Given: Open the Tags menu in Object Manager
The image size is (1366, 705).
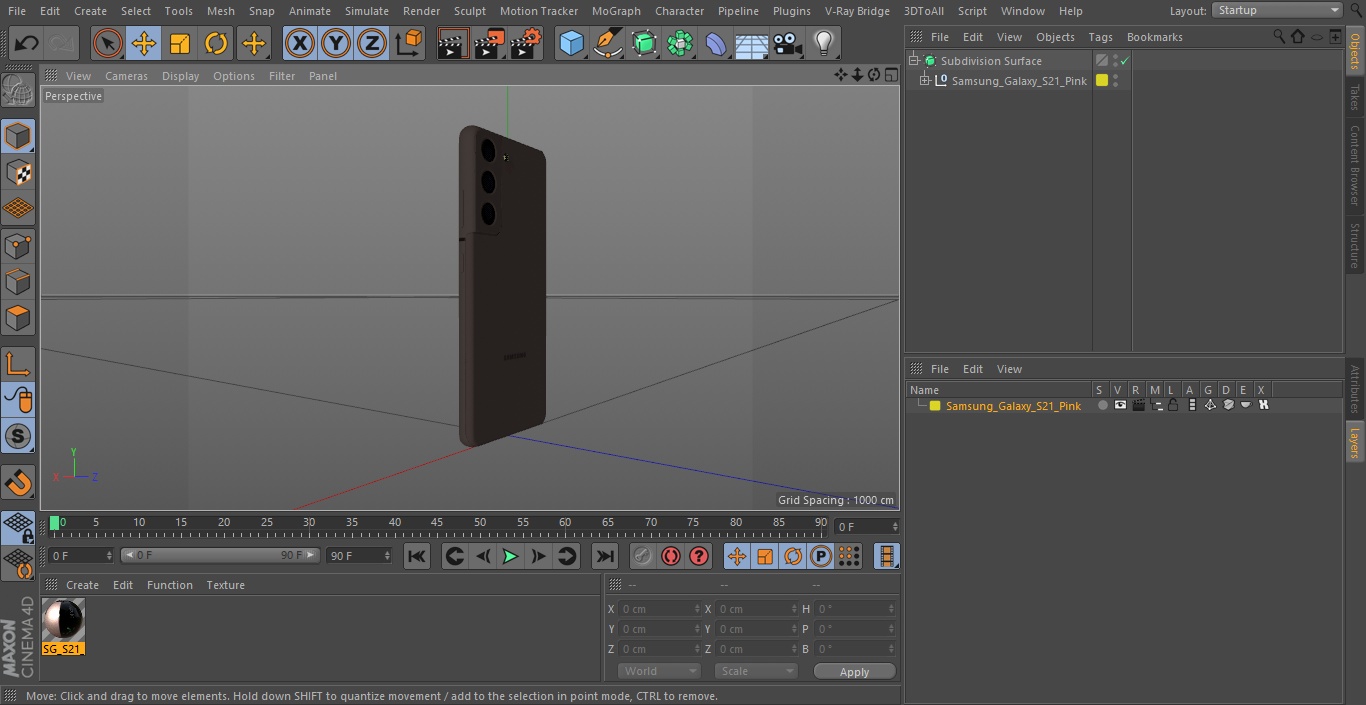Looking at the screenshot, I should pyautogui.click(x=1100, y=37).
